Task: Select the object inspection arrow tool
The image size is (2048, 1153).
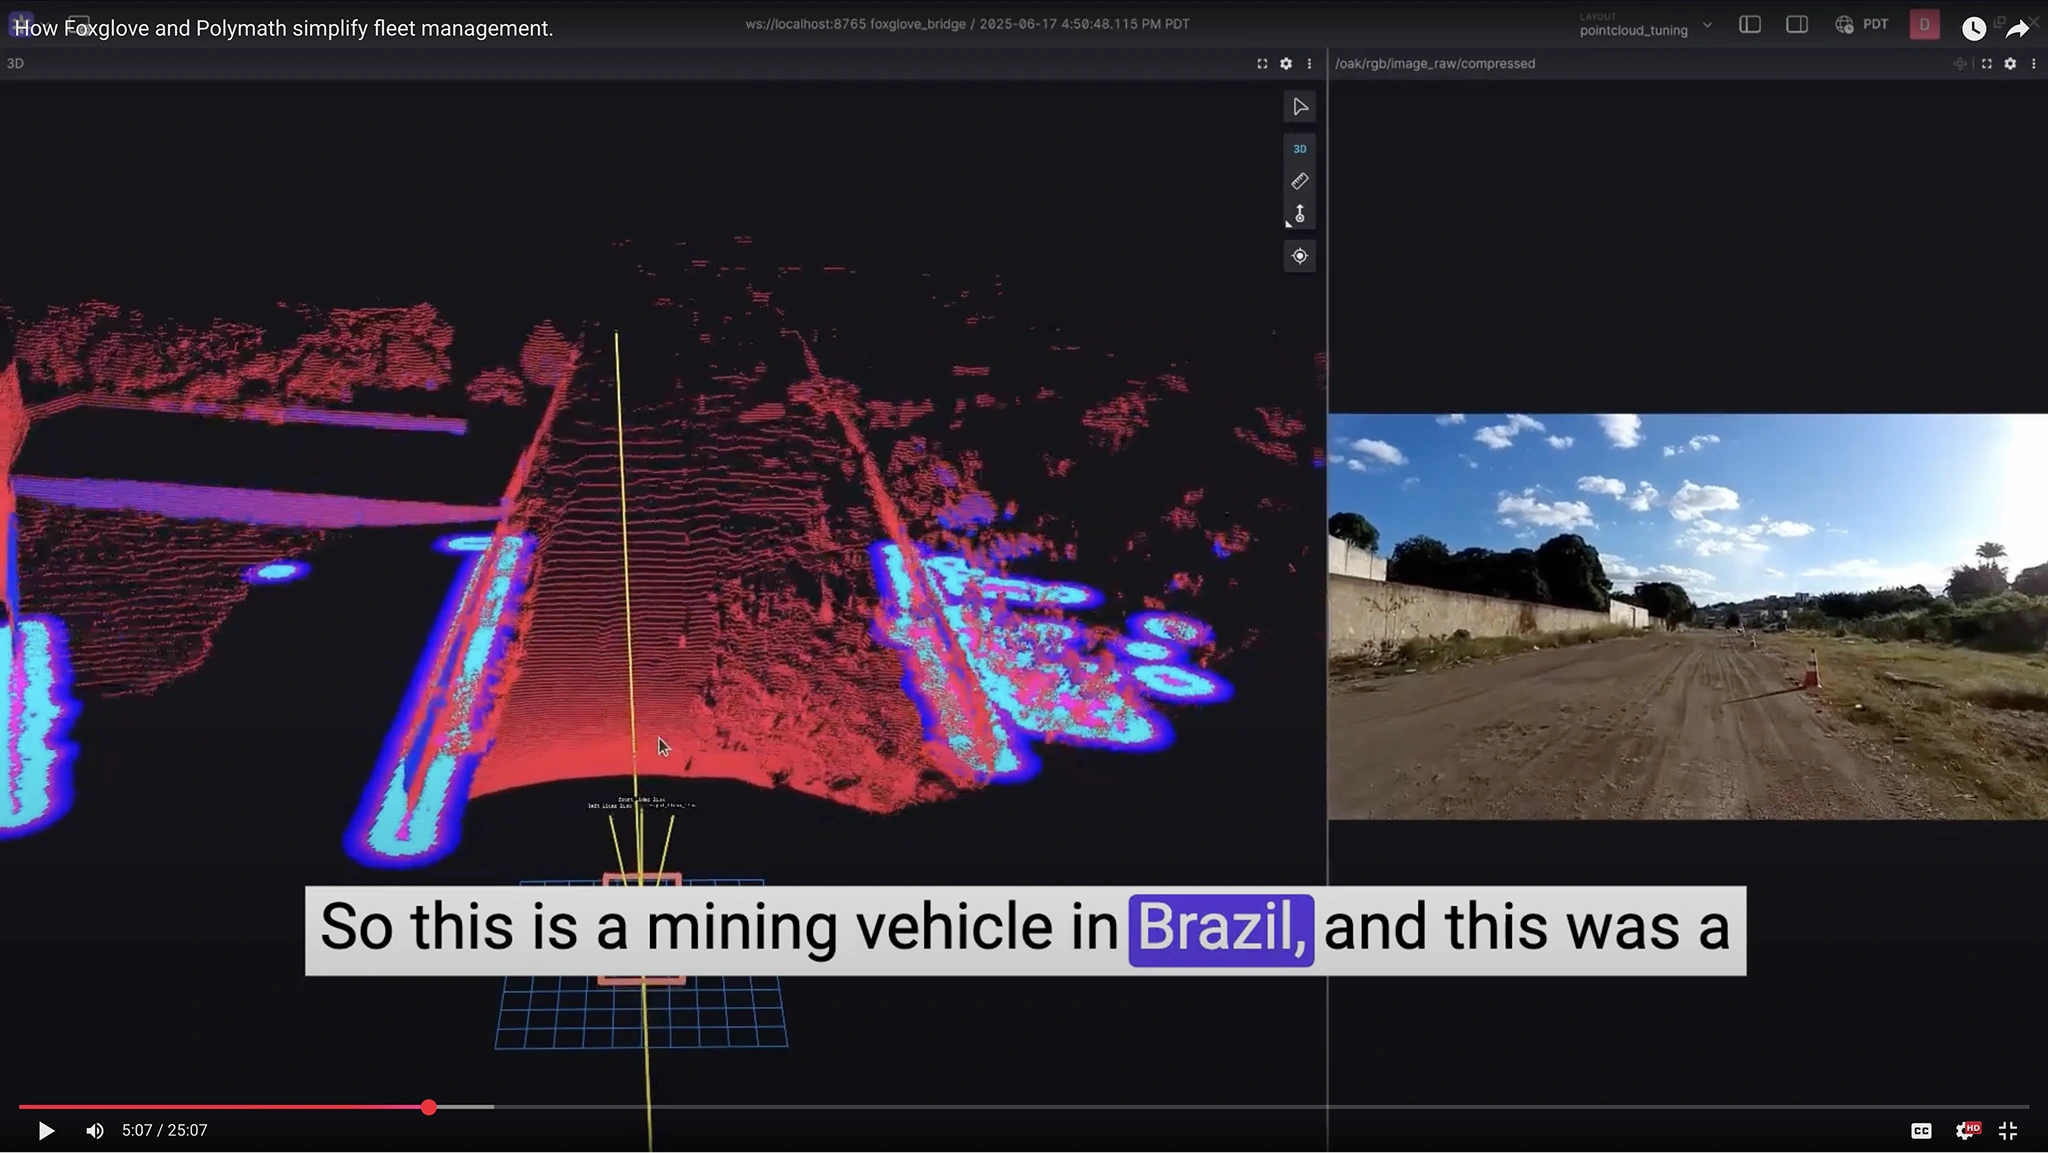Action: [x=1299, y=107]
